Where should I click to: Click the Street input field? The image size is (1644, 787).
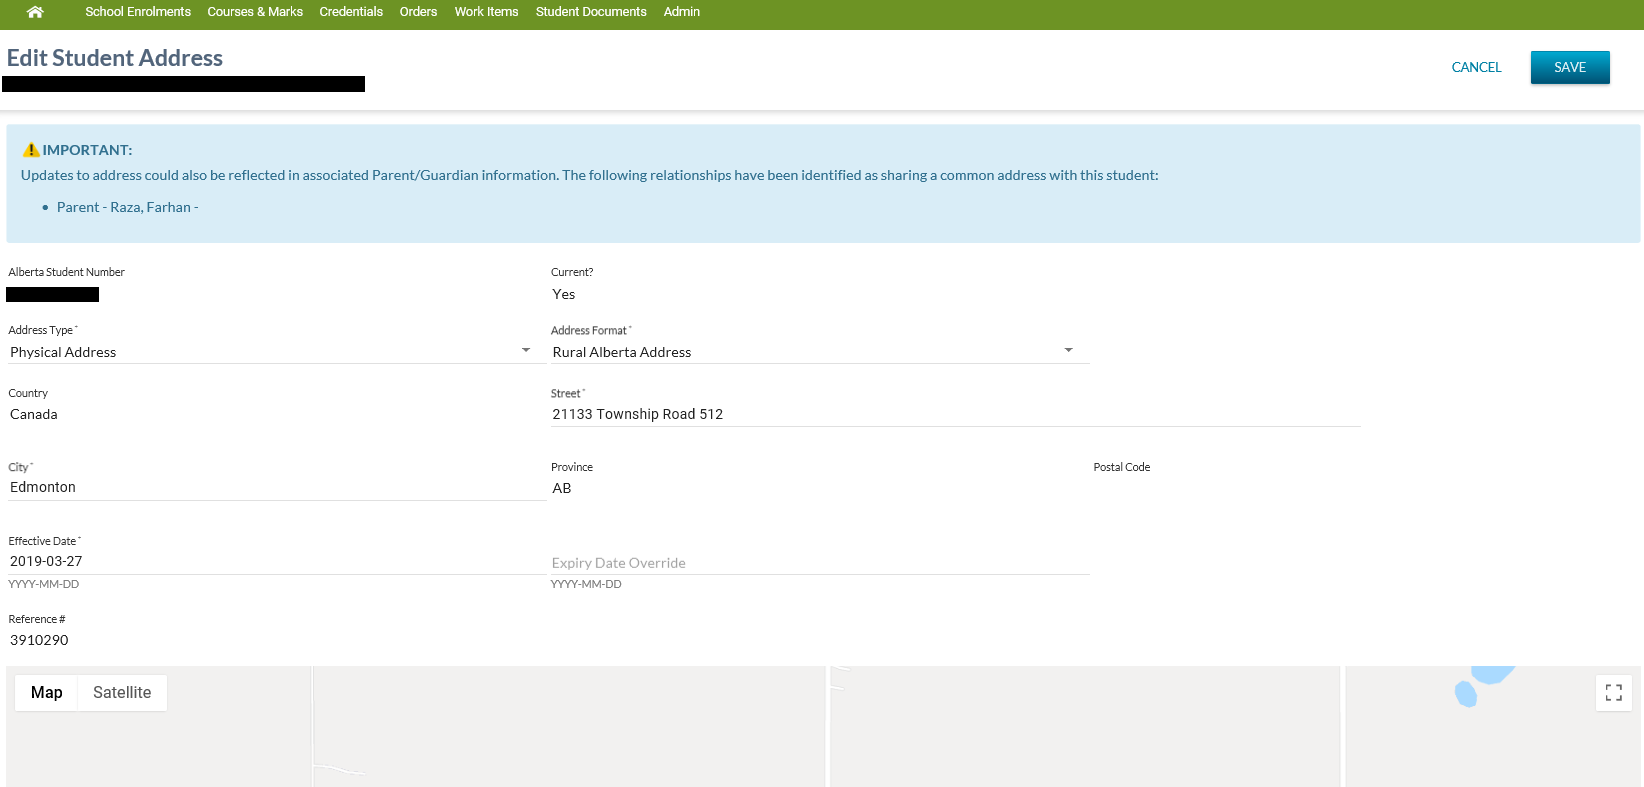click(954, 414)
